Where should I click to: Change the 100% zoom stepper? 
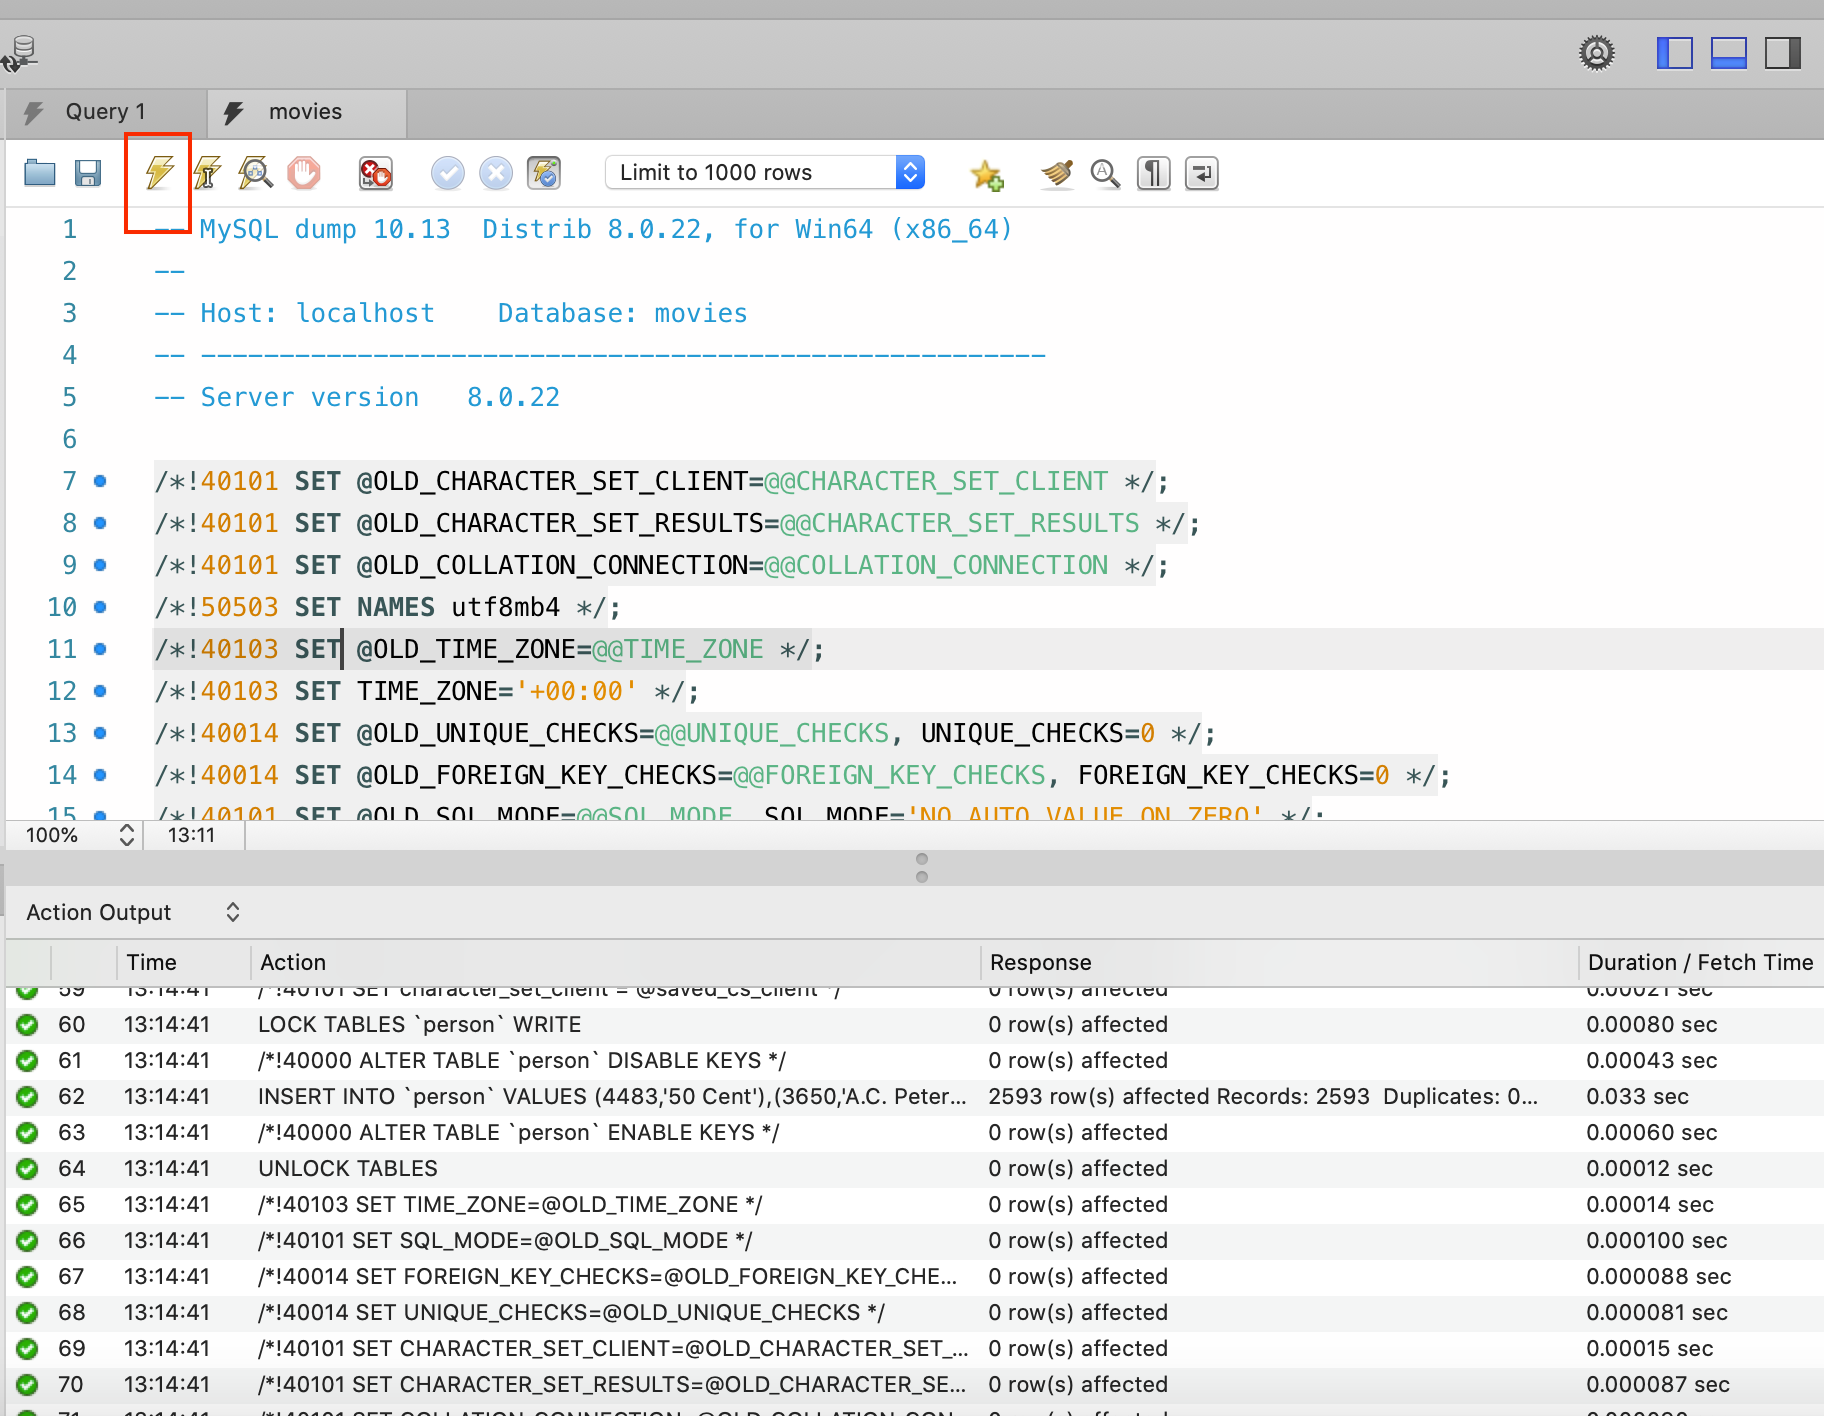coord(126,835)
